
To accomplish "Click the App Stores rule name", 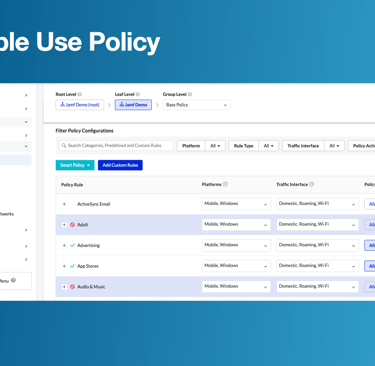I will (x=88, y=266).
